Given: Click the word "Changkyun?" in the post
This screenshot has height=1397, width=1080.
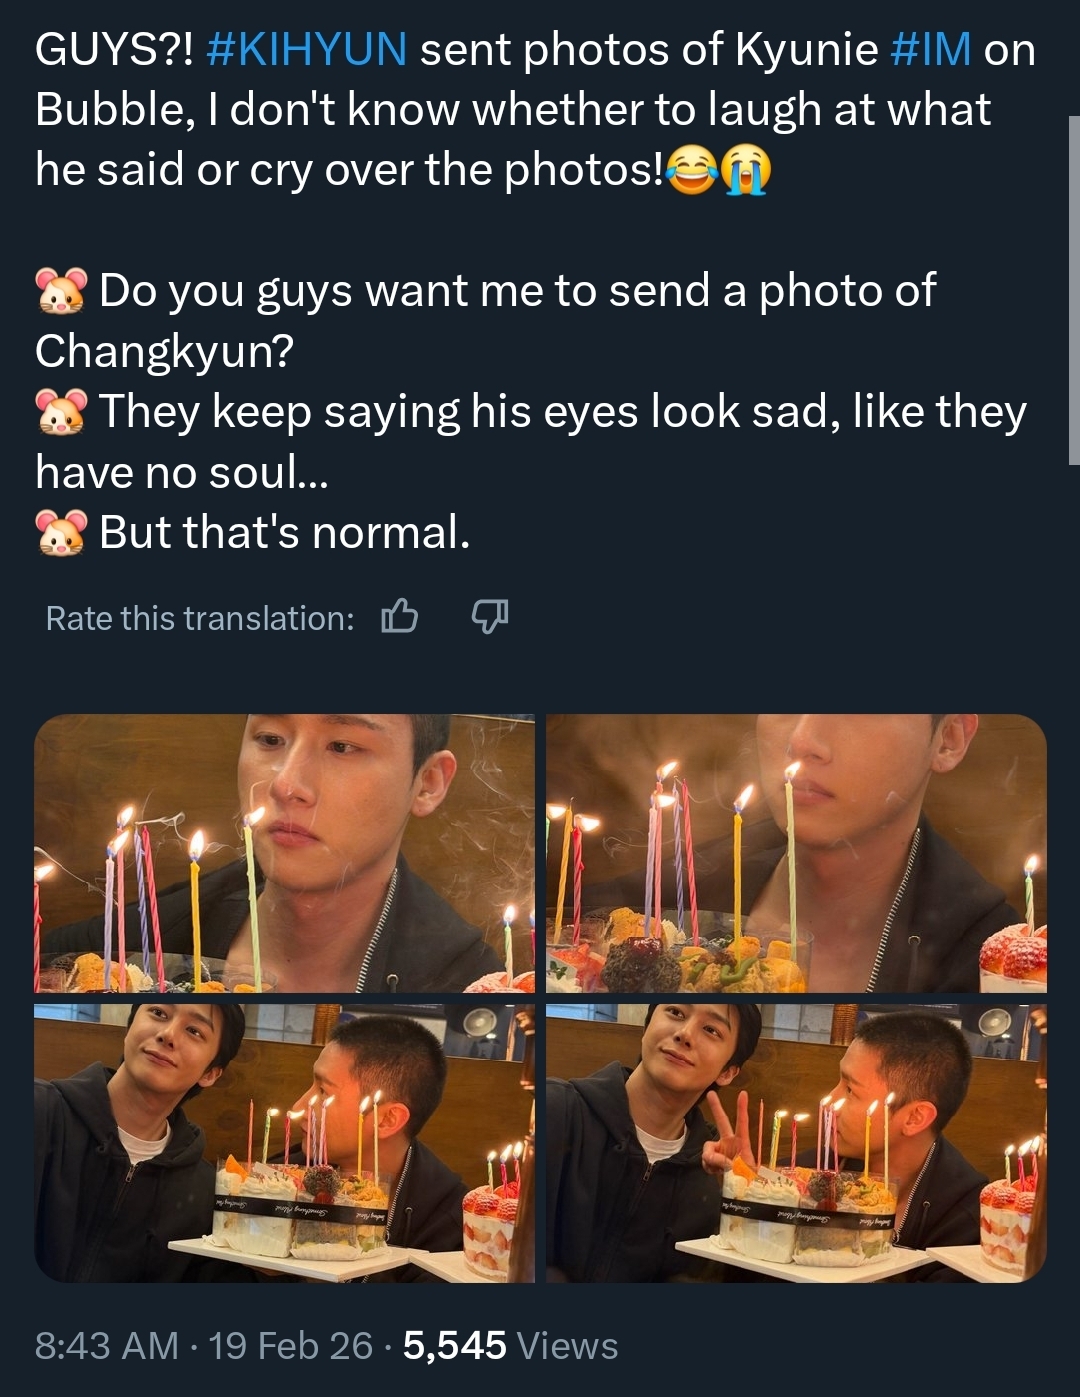Looking at the screenshot, I should [164, 351].
